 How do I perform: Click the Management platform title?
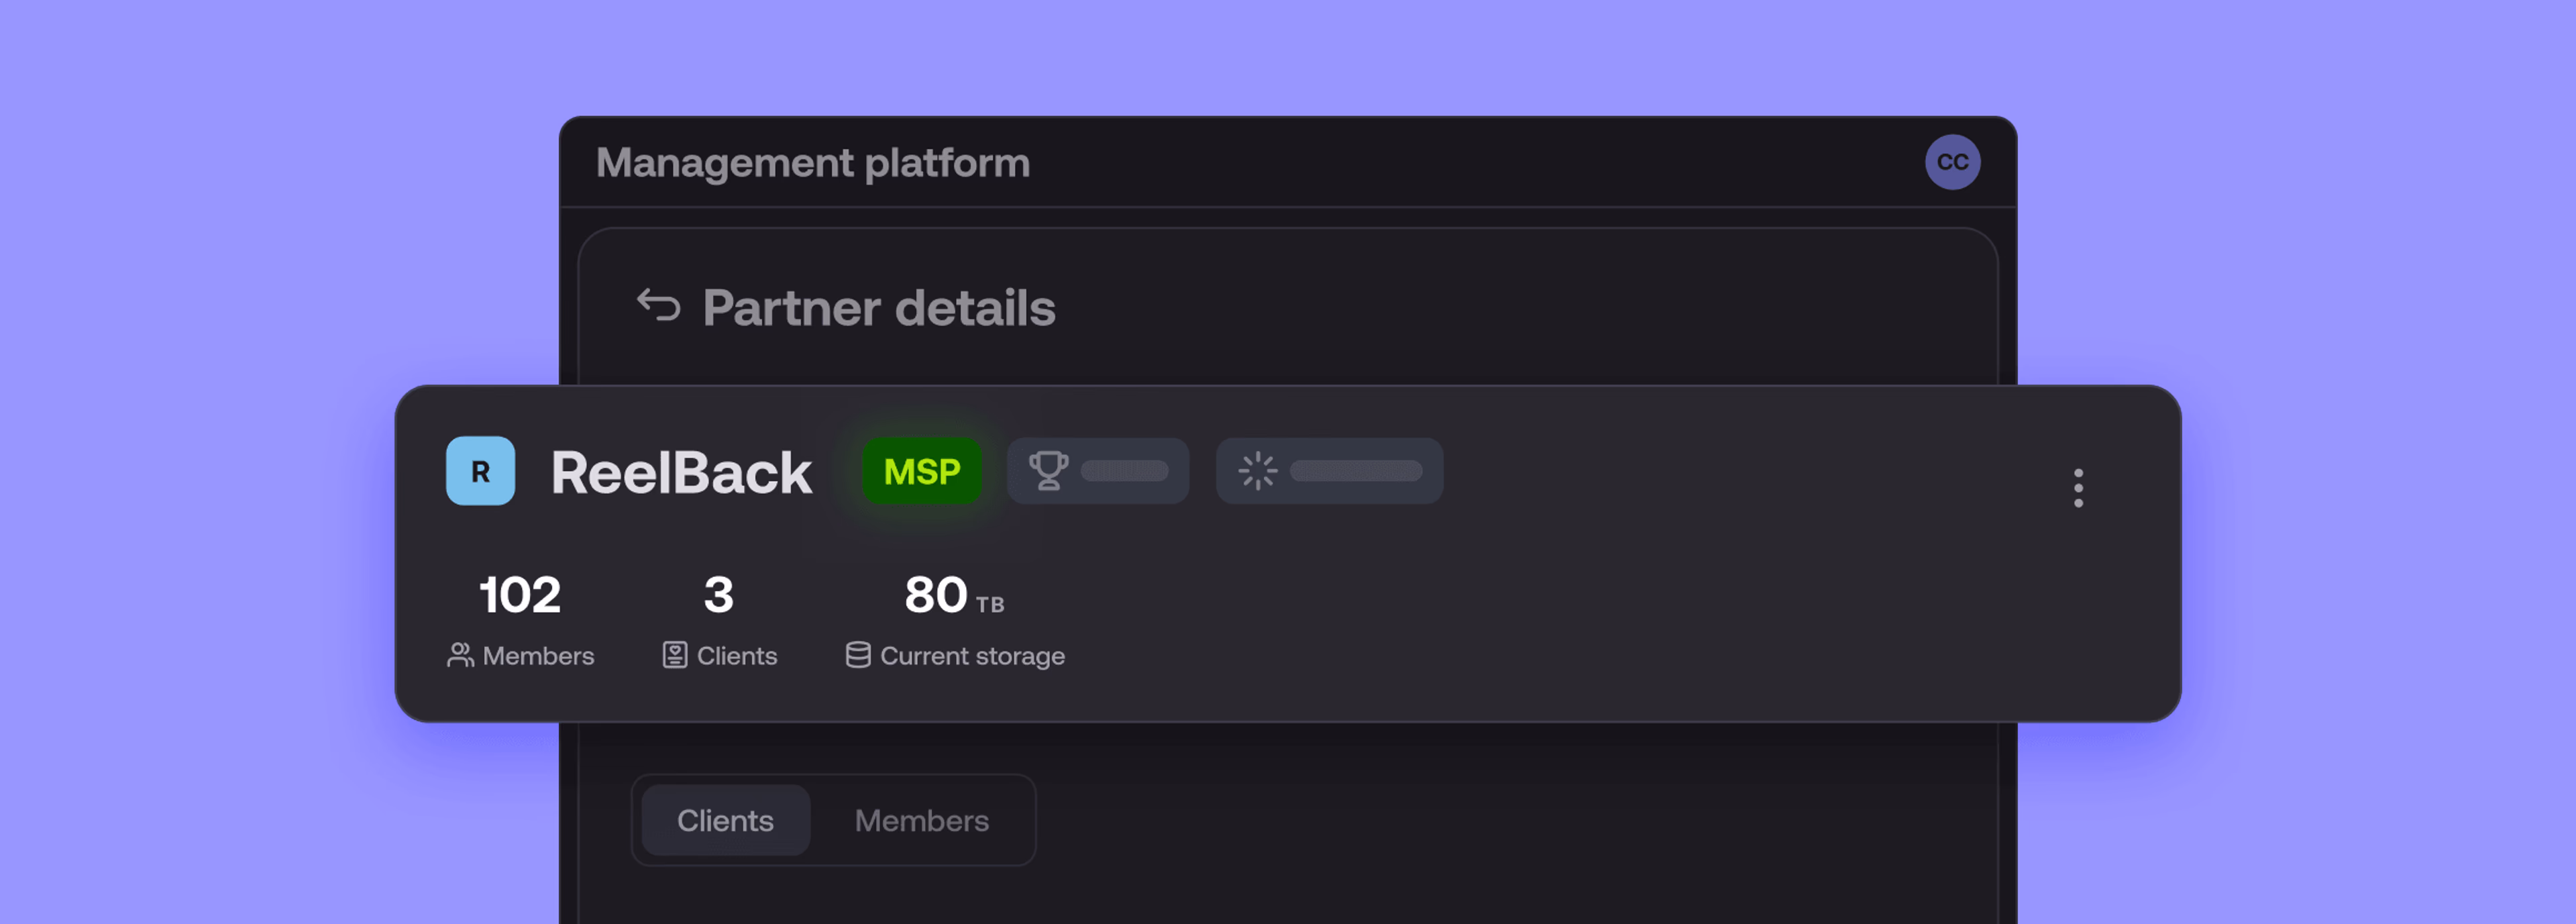(x=813, y=163)
